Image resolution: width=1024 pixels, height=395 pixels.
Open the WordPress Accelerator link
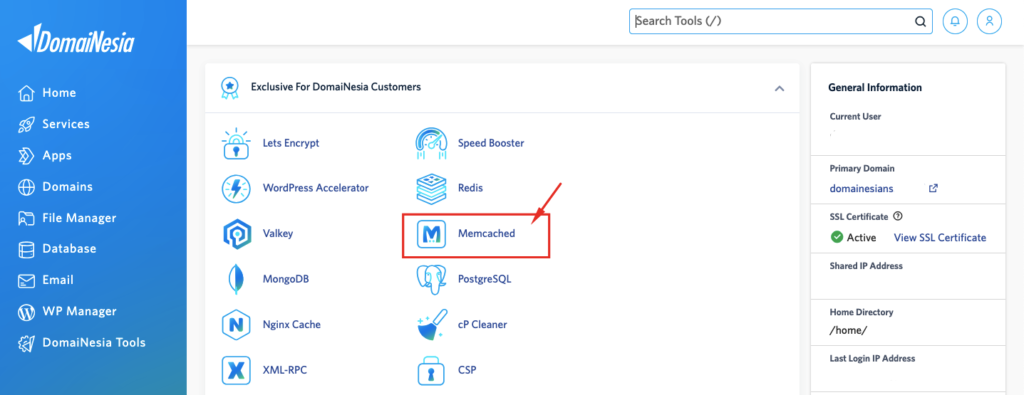point(315,188)
